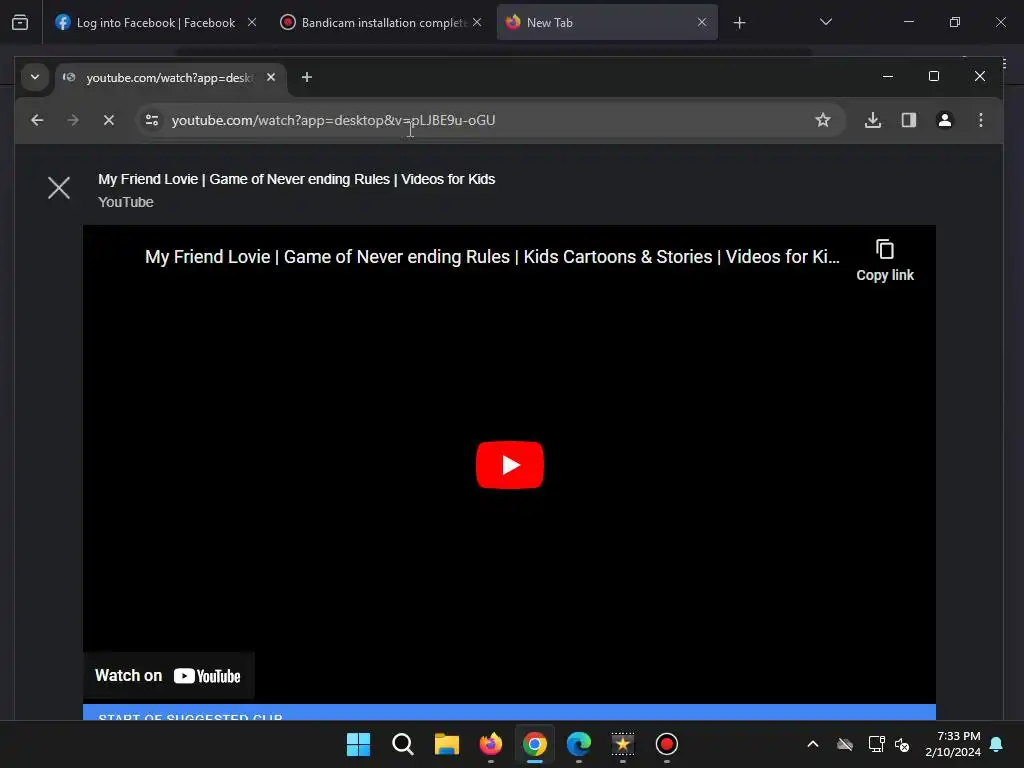Click the video title in the player
The width and height of the screenshot is (1024, 768).
[492, 257]
